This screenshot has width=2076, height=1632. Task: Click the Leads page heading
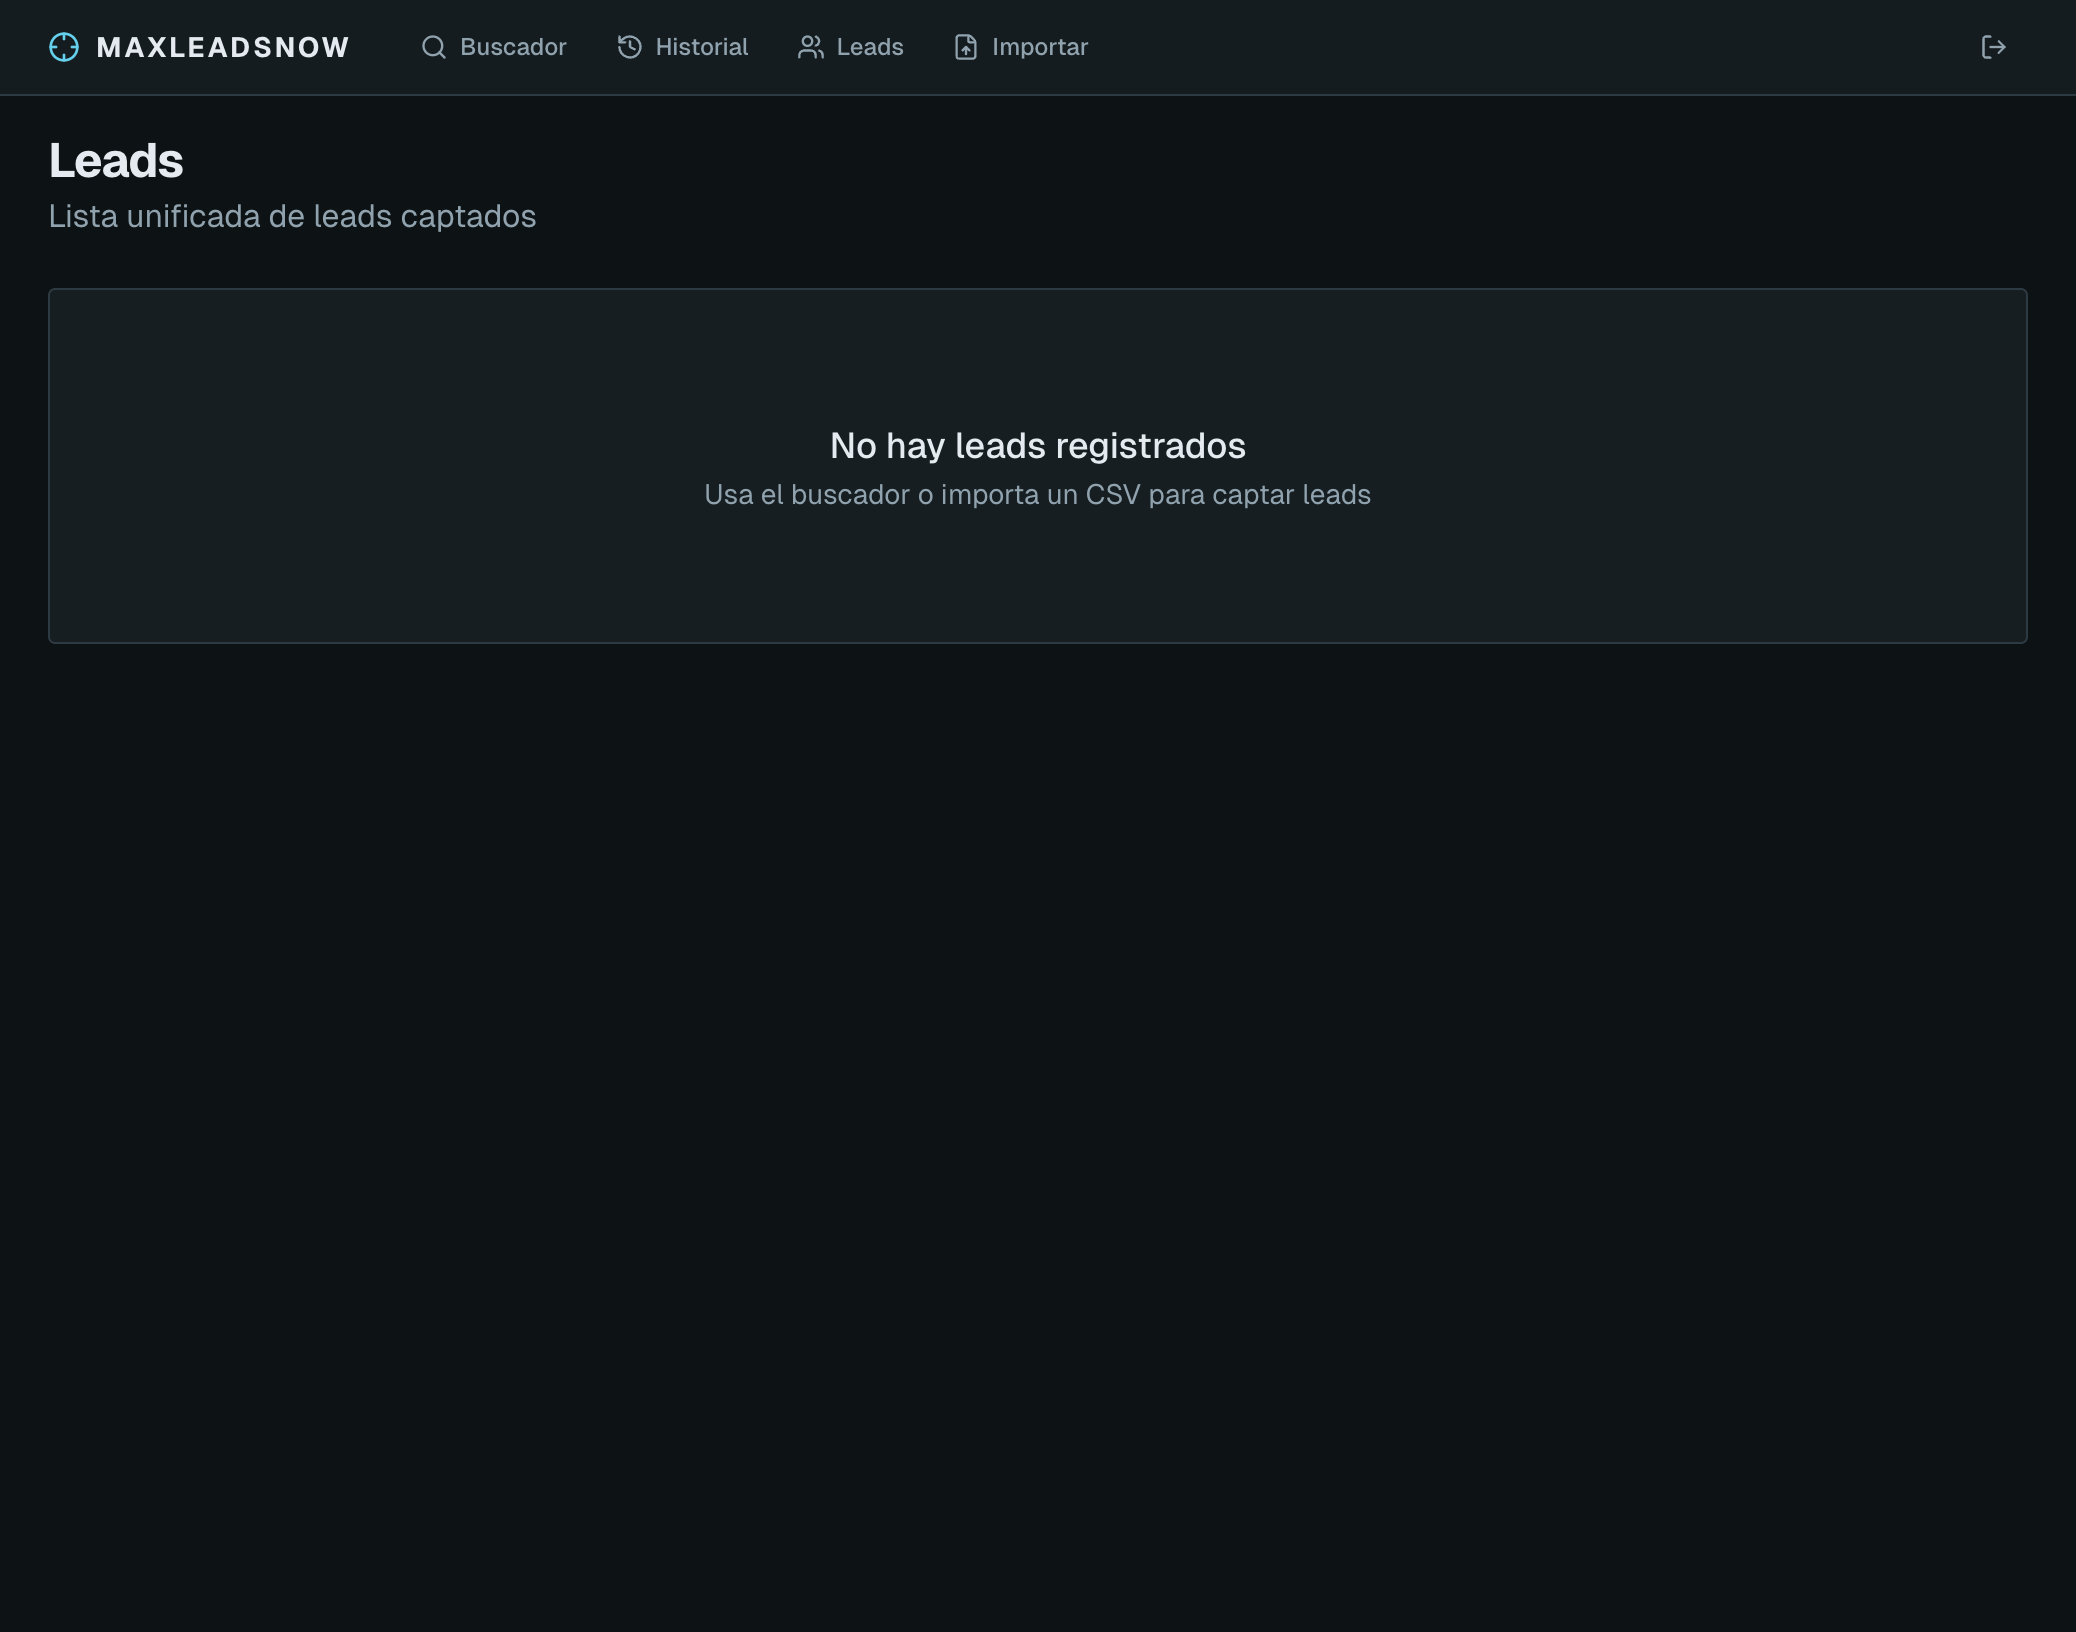(116, 161)
